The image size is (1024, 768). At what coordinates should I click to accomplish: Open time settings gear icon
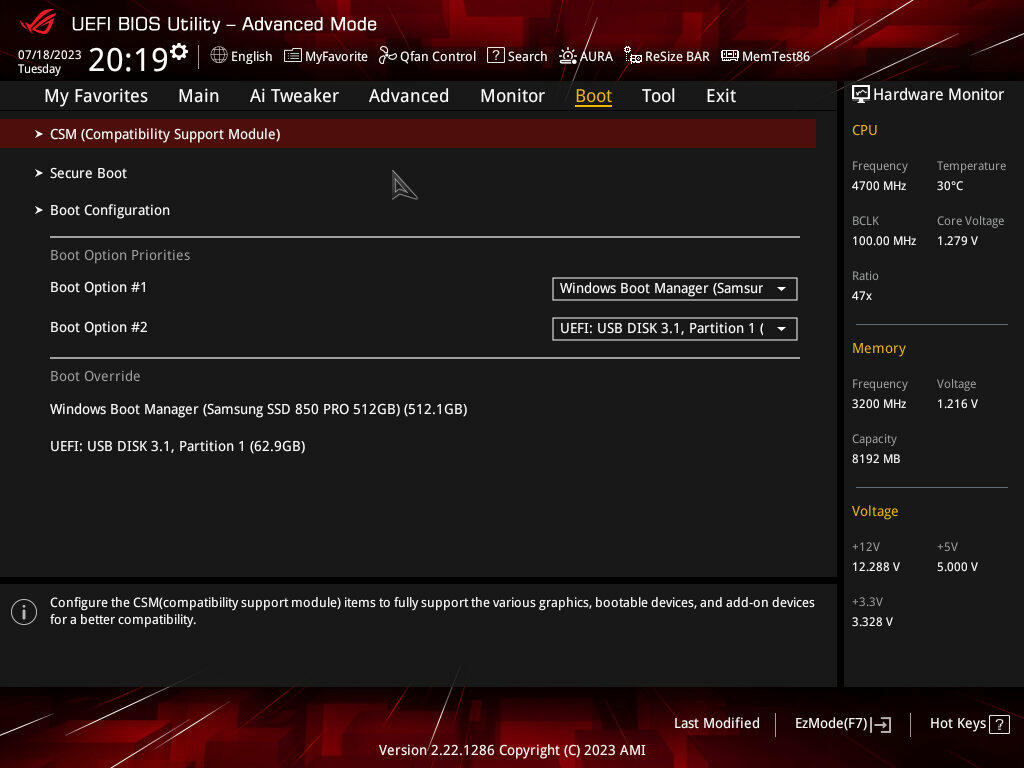pos(179,52)
